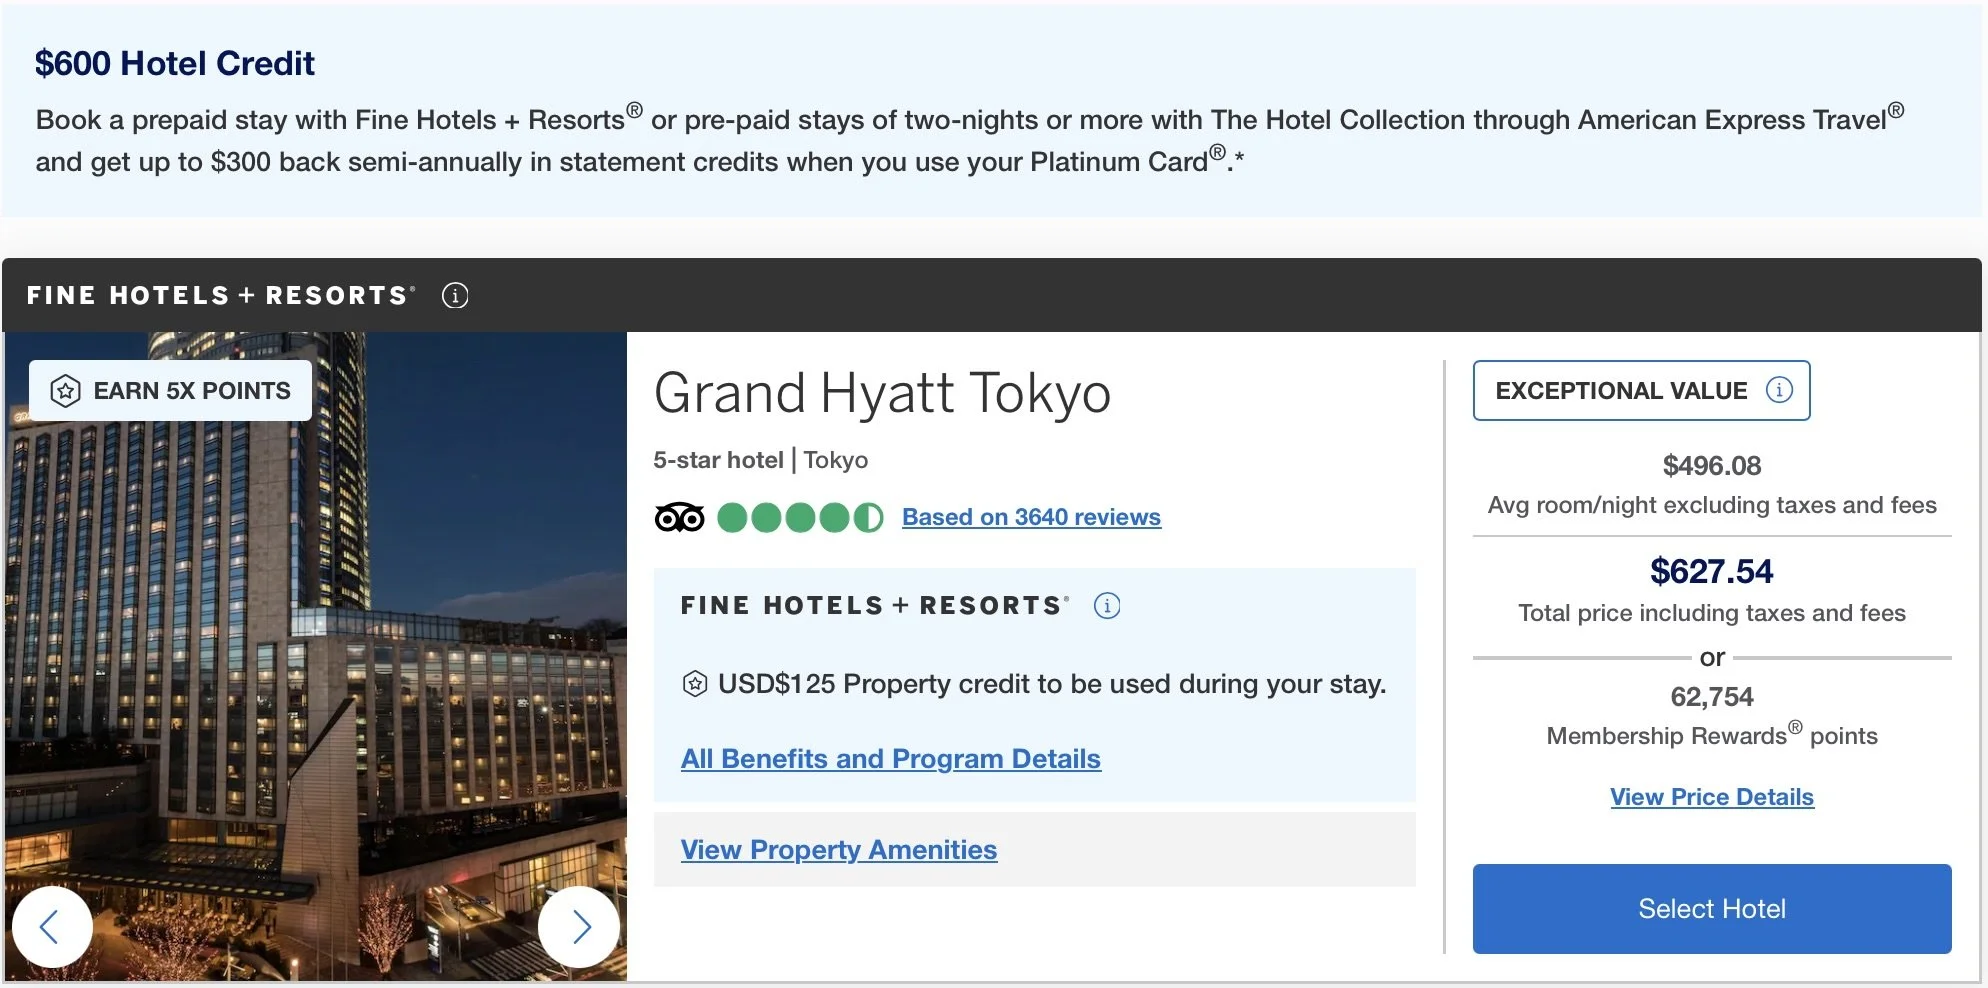Click the $496.08 average nightly rate
Image resolution: width=1988 pixels, height=988 pixels.
[1712, 465]
